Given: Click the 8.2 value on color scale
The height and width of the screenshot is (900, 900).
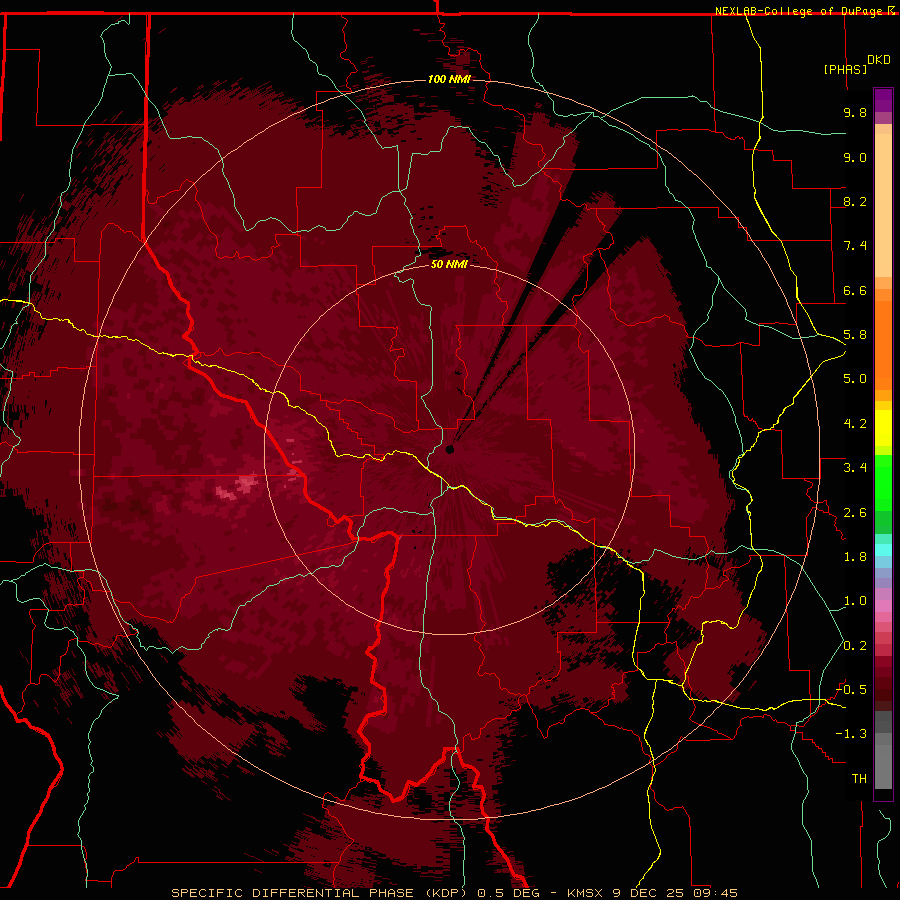Looking at the screenshot, I should point(855,201).
